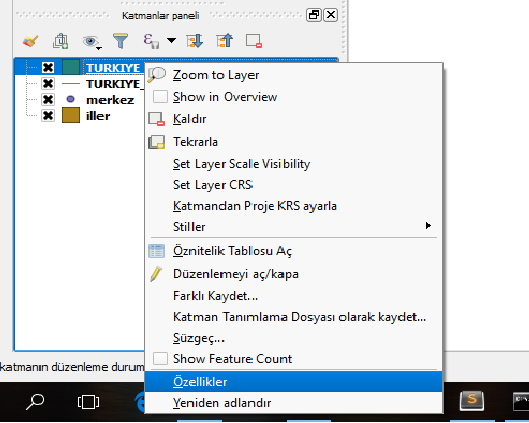Screen dimensions: 529x423
Task: Choose Kaldır from context menu
Action: click(x=294, y=119)
